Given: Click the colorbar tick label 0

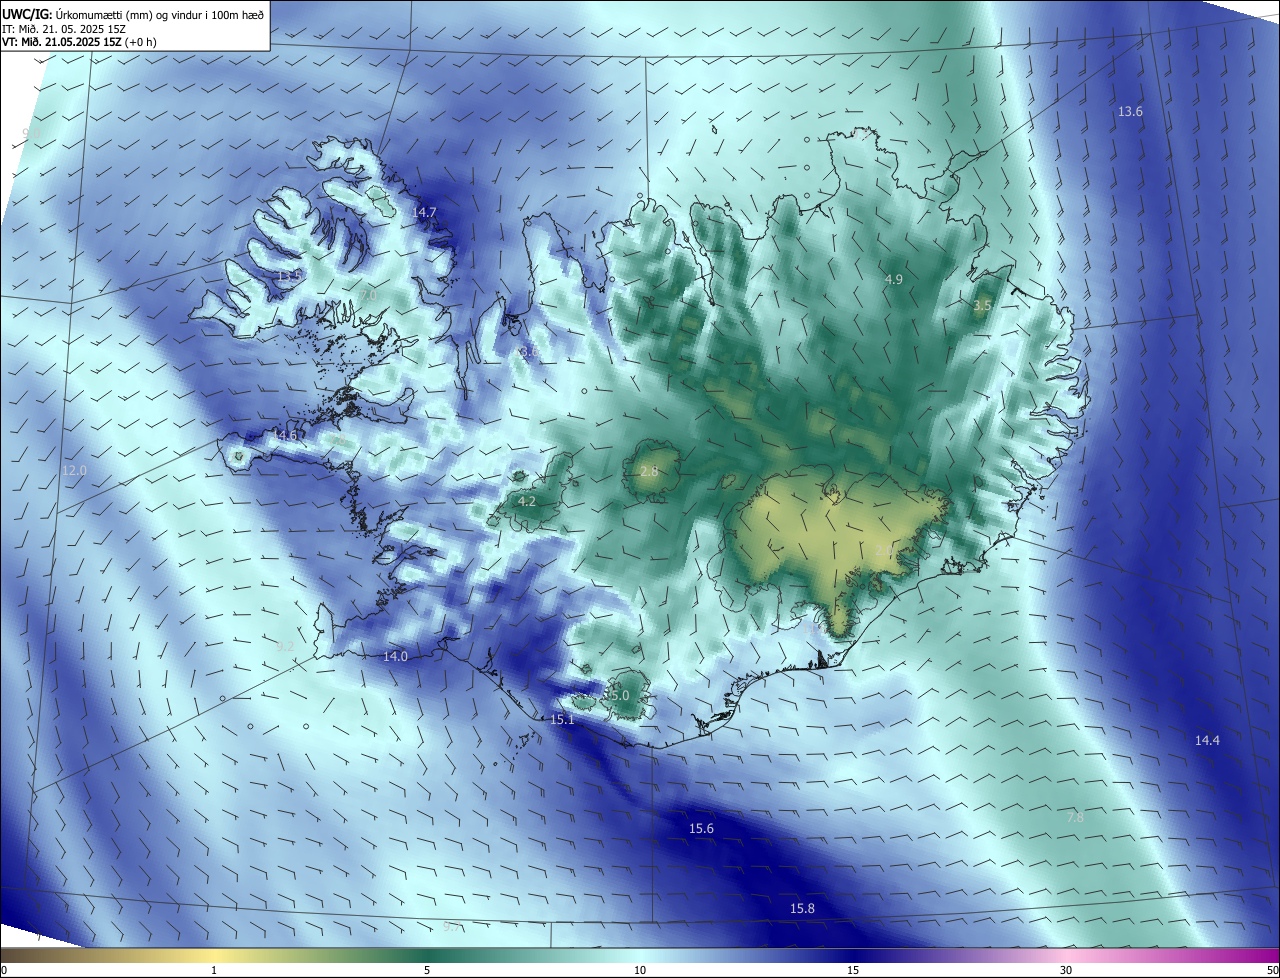Looking at the screenshot, I should click(3, 970).
